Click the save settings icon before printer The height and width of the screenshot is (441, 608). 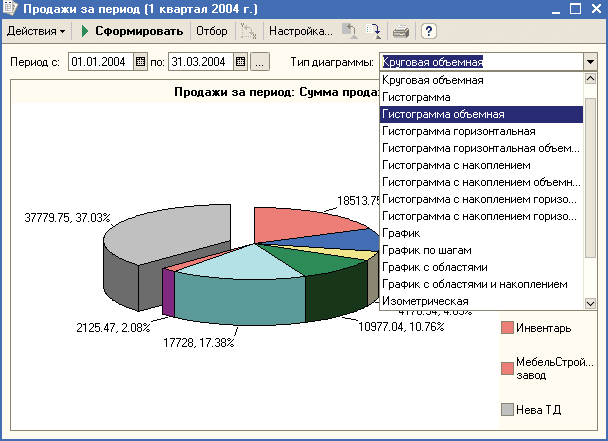pyautogui.click(x=374, y=31)
